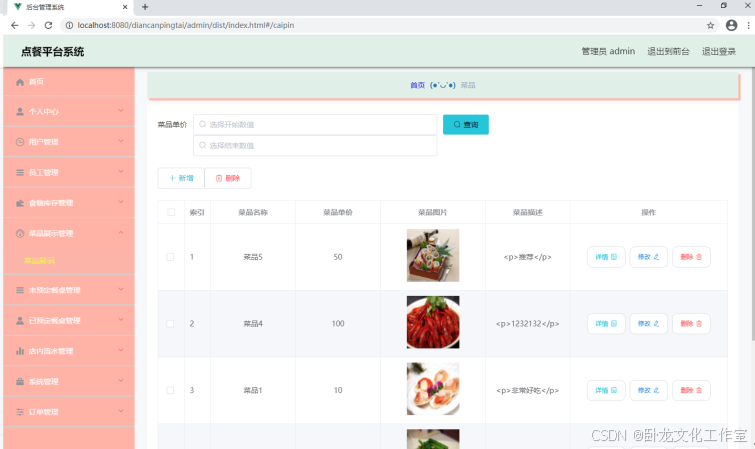
Task: Click the 食物库存管理 icon
Action: tap(20, 203)
